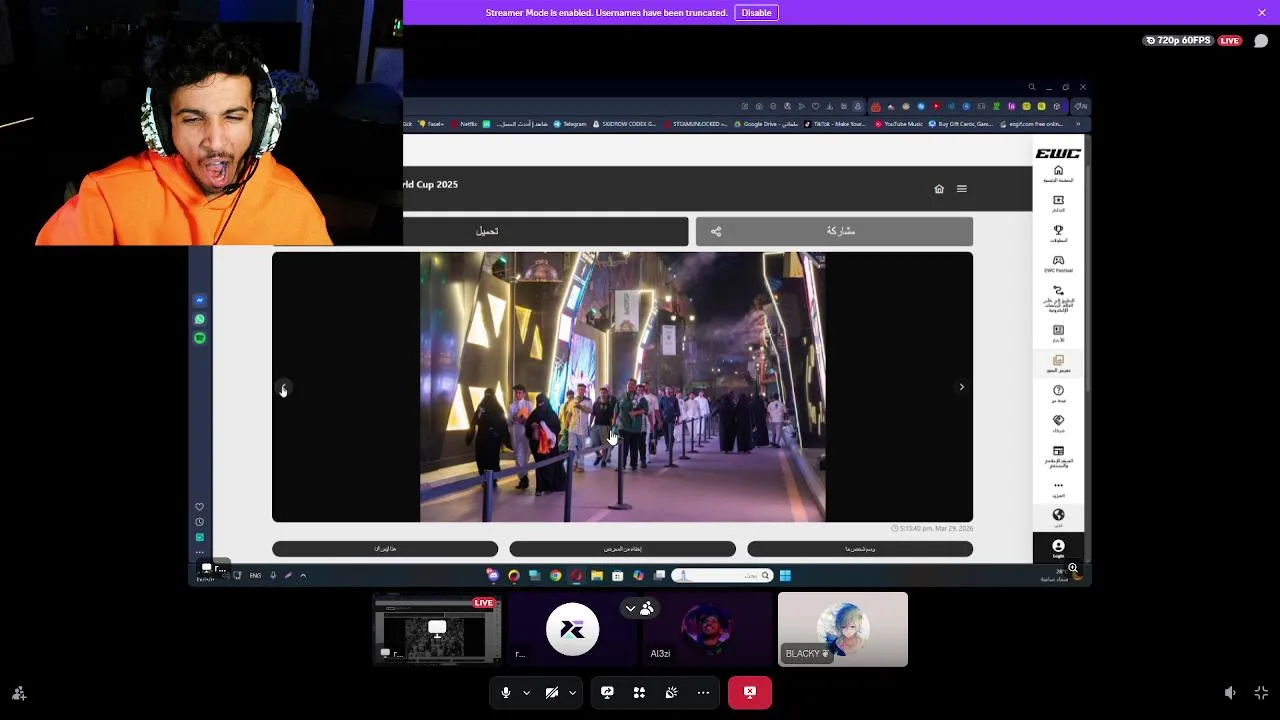Open Chrome from the streamed taskbar
Screen dimensions: 1280x720
pyautogui.click(x=555, y=575)
